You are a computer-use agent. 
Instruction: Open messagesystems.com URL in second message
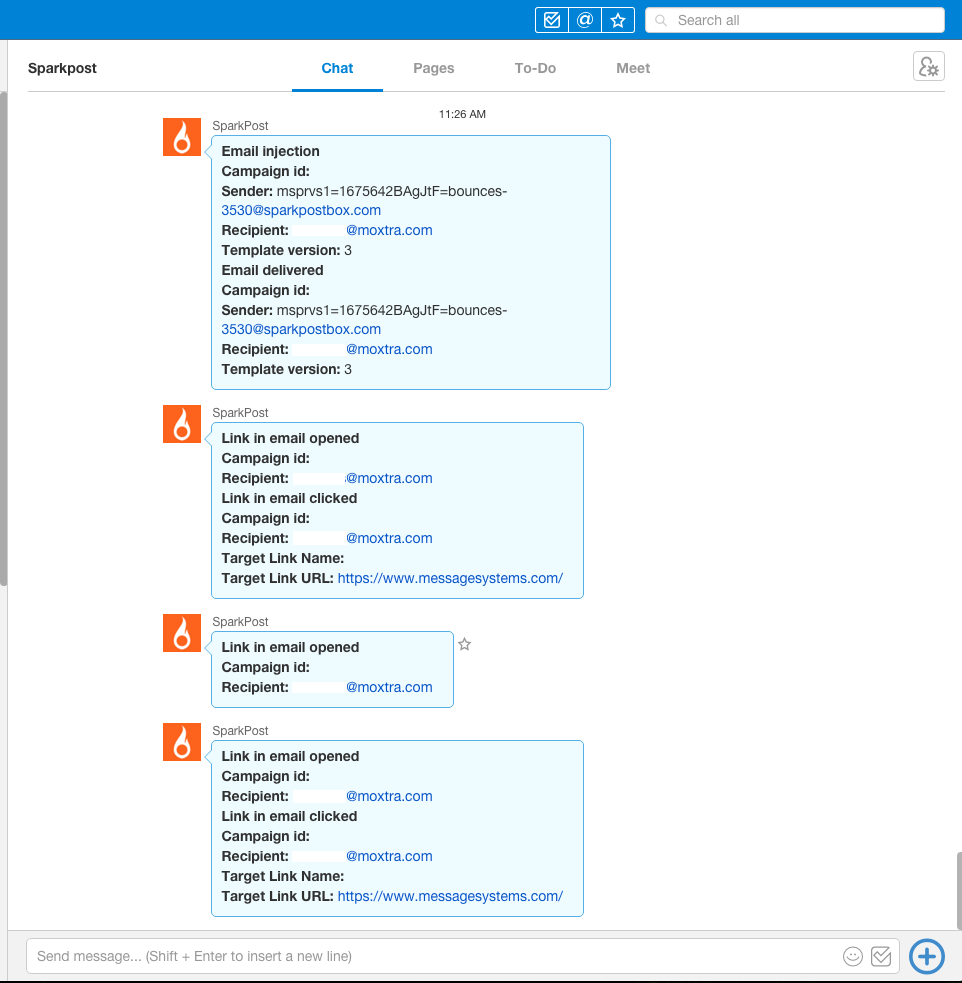[450, 578]
